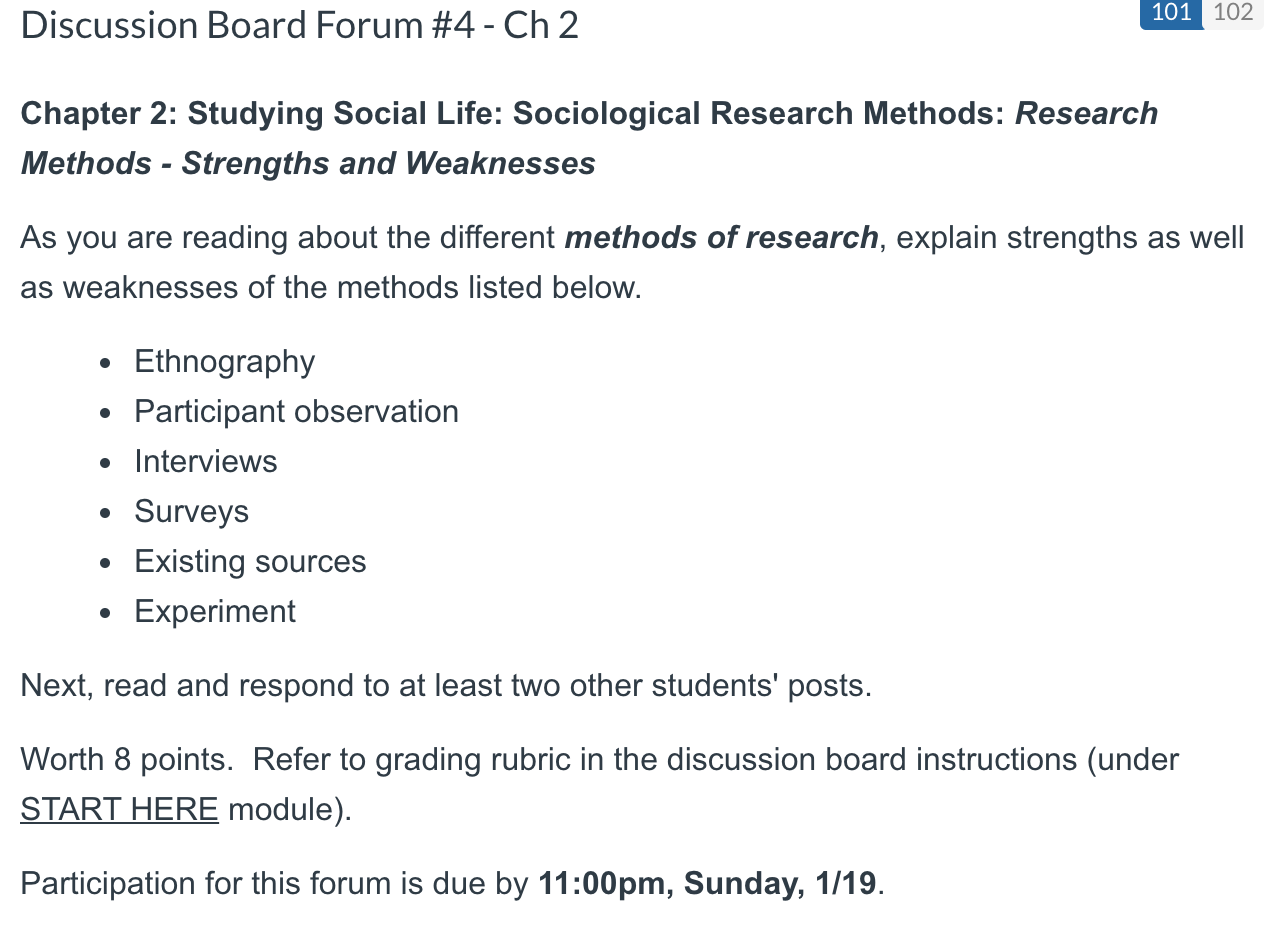Click the Surveys list item
This screenshot has height=926, width=1280.
tap(191, 511)
